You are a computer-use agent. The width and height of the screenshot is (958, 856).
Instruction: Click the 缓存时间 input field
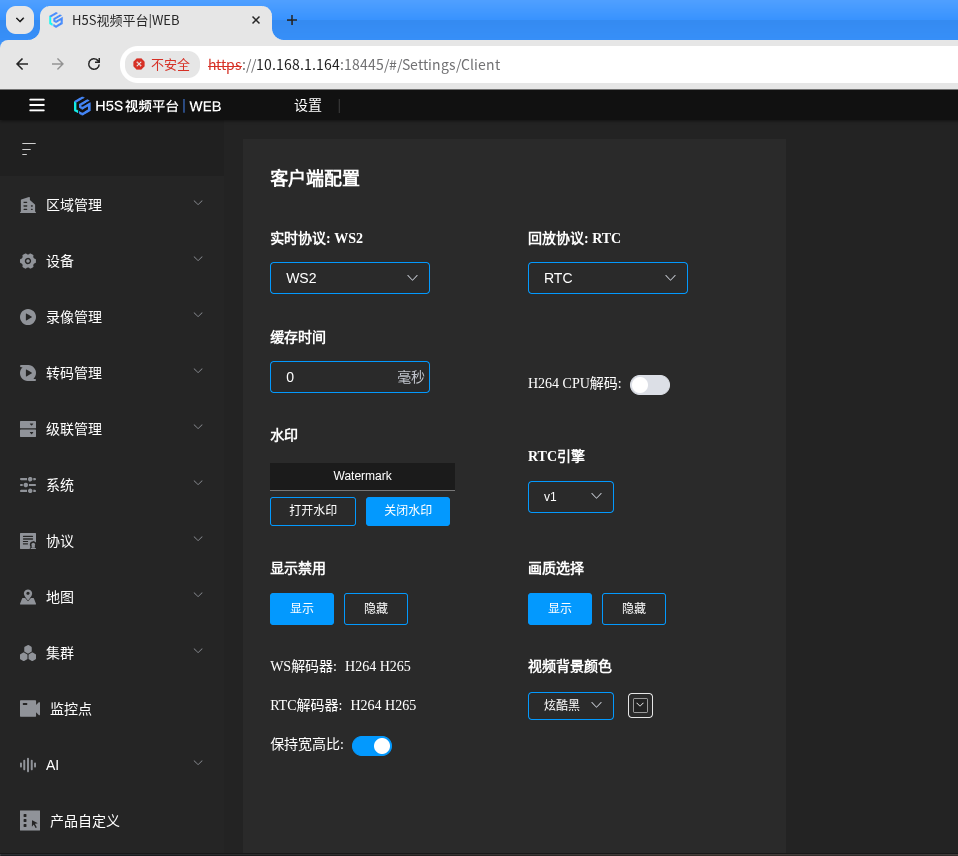coord(335,377)
